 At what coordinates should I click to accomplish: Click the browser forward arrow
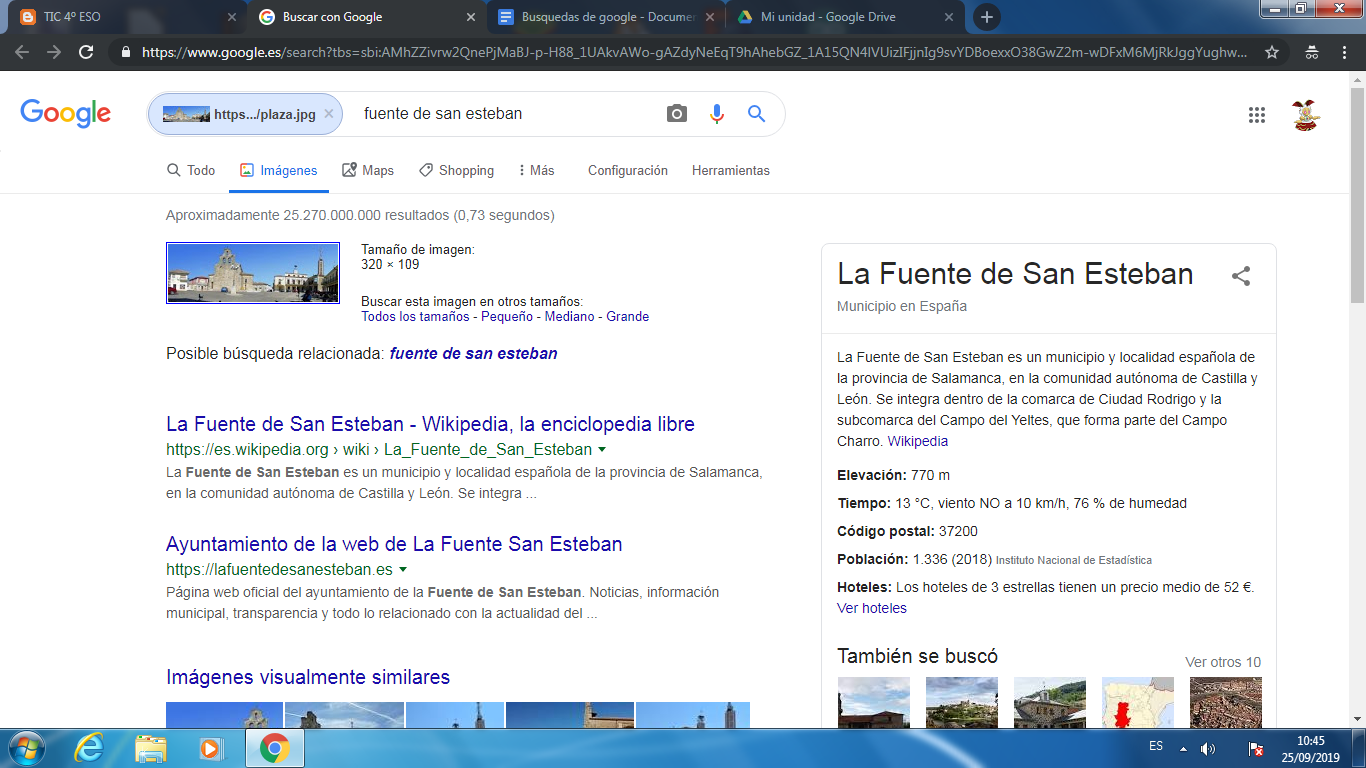click(54, 52)
